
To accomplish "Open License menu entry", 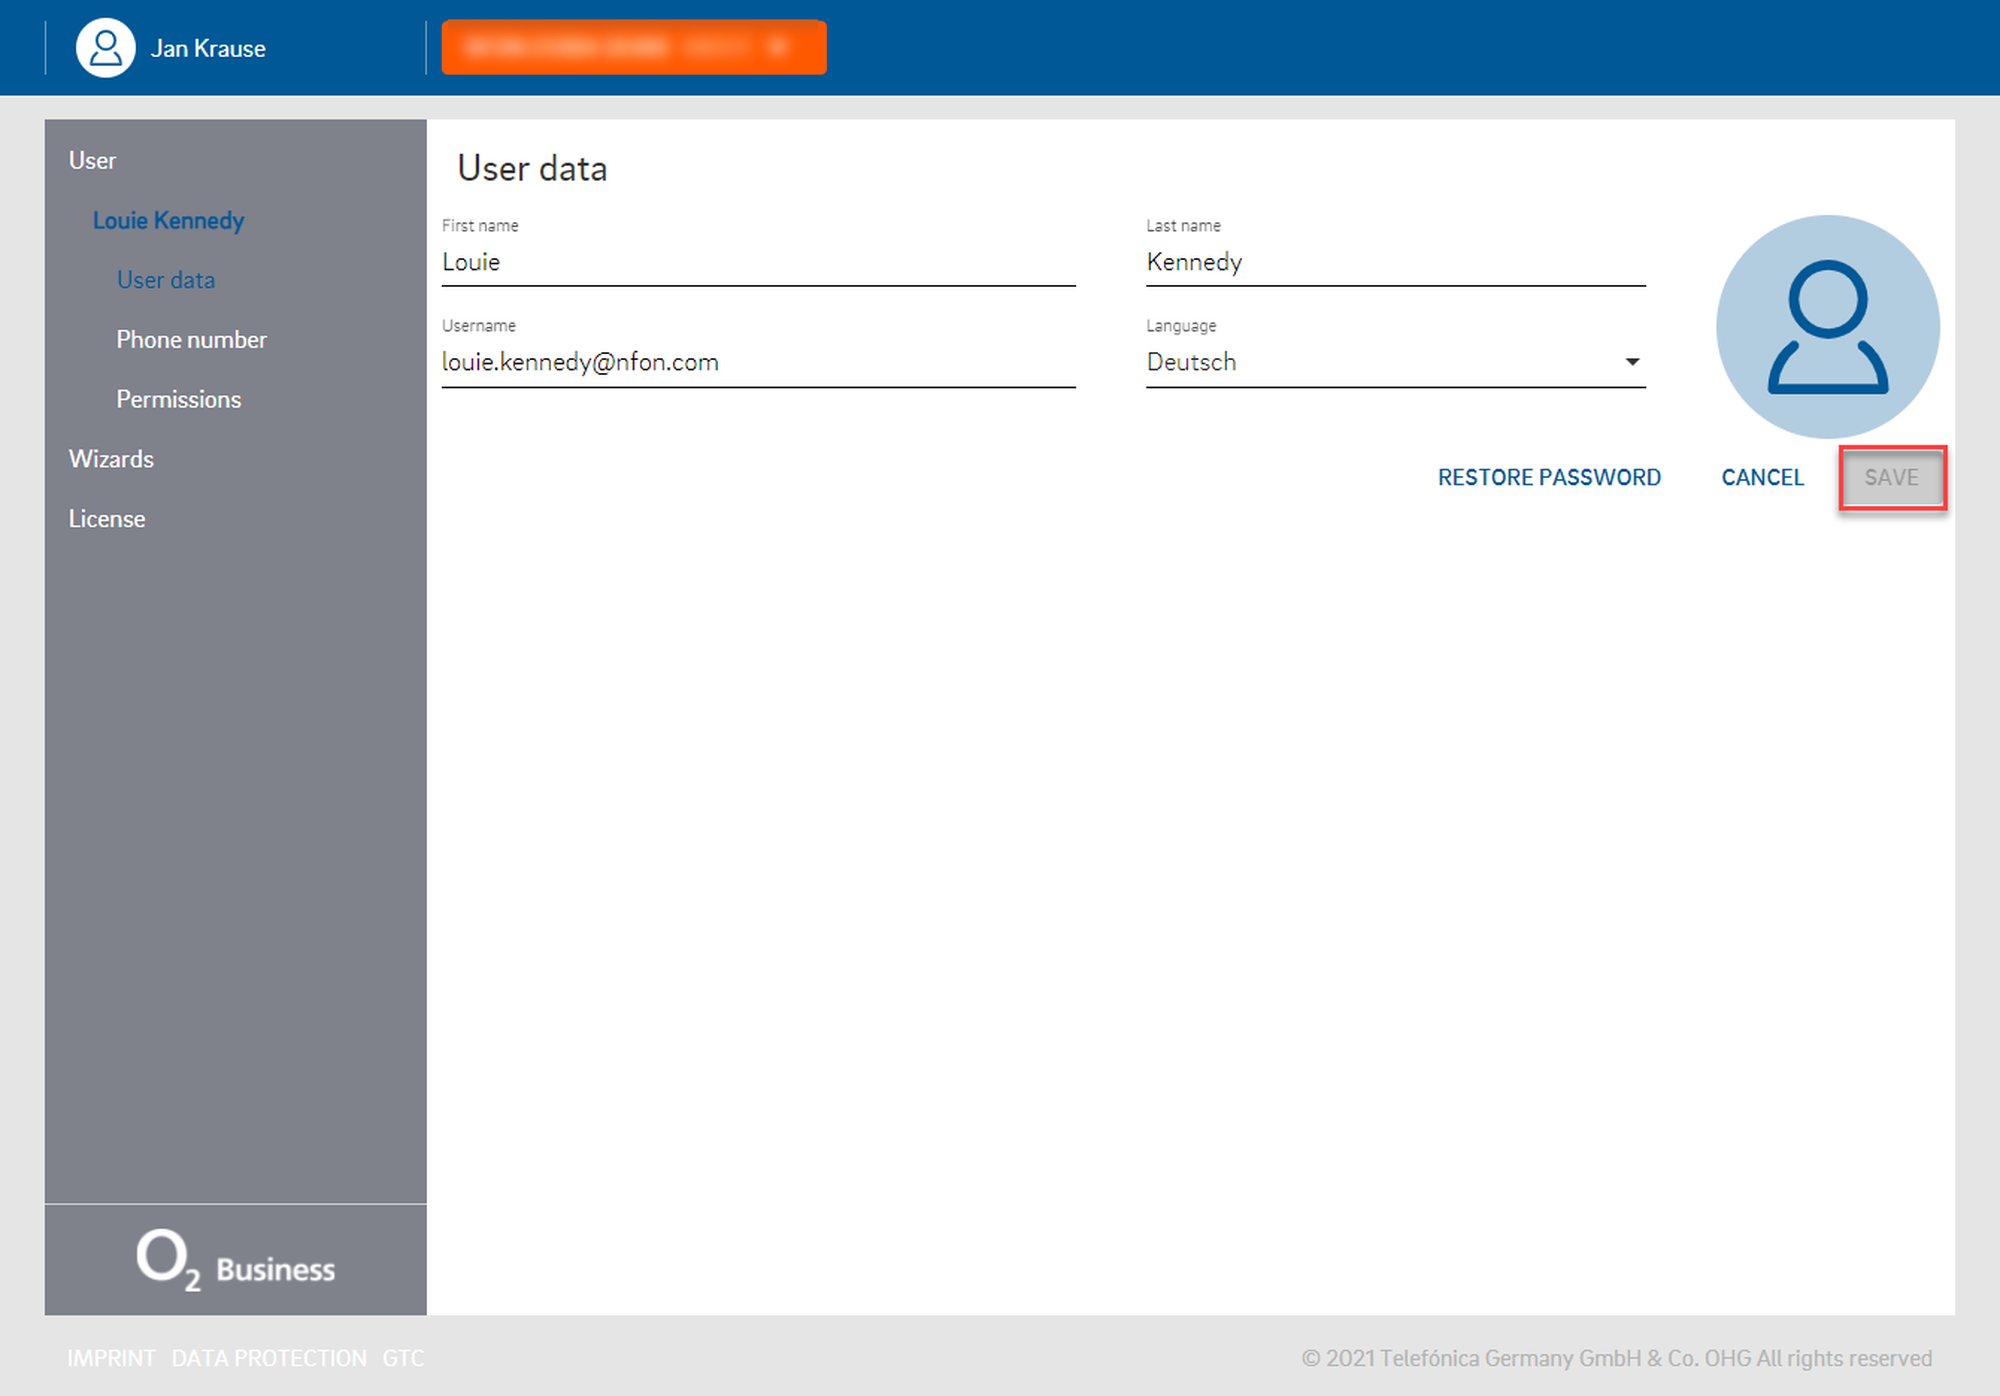I will point(107,519).
